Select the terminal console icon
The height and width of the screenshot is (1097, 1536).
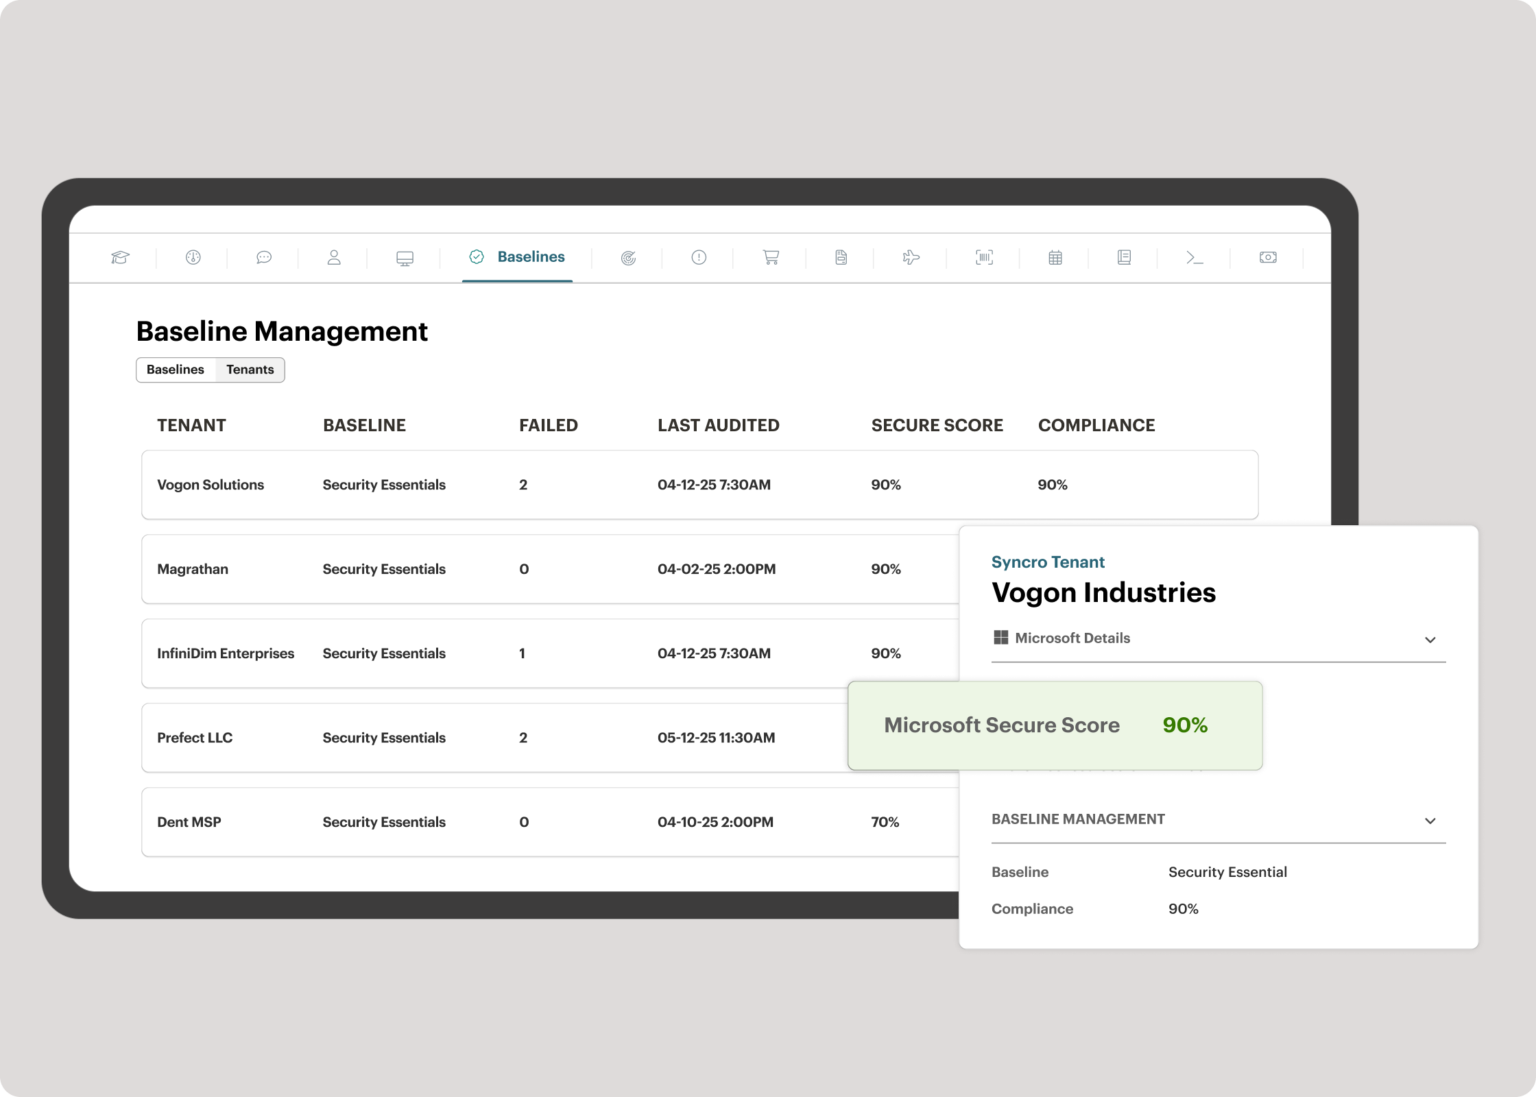click(x=1194, y=257)
